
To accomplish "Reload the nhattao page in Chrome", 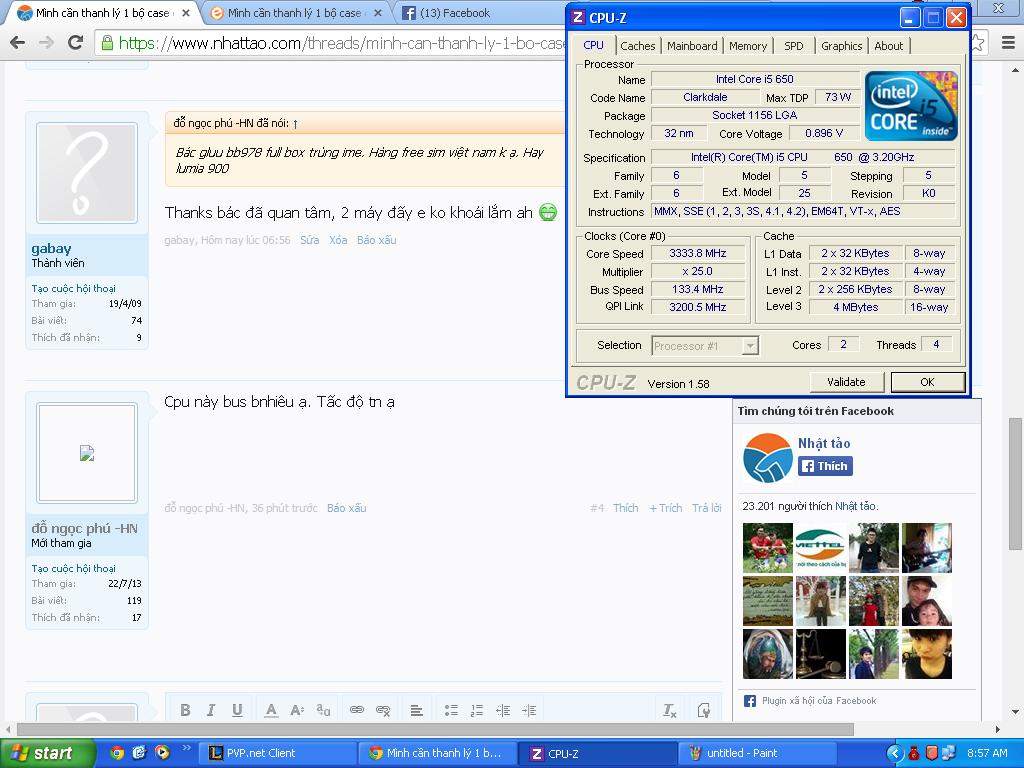I will pos(76,43).
